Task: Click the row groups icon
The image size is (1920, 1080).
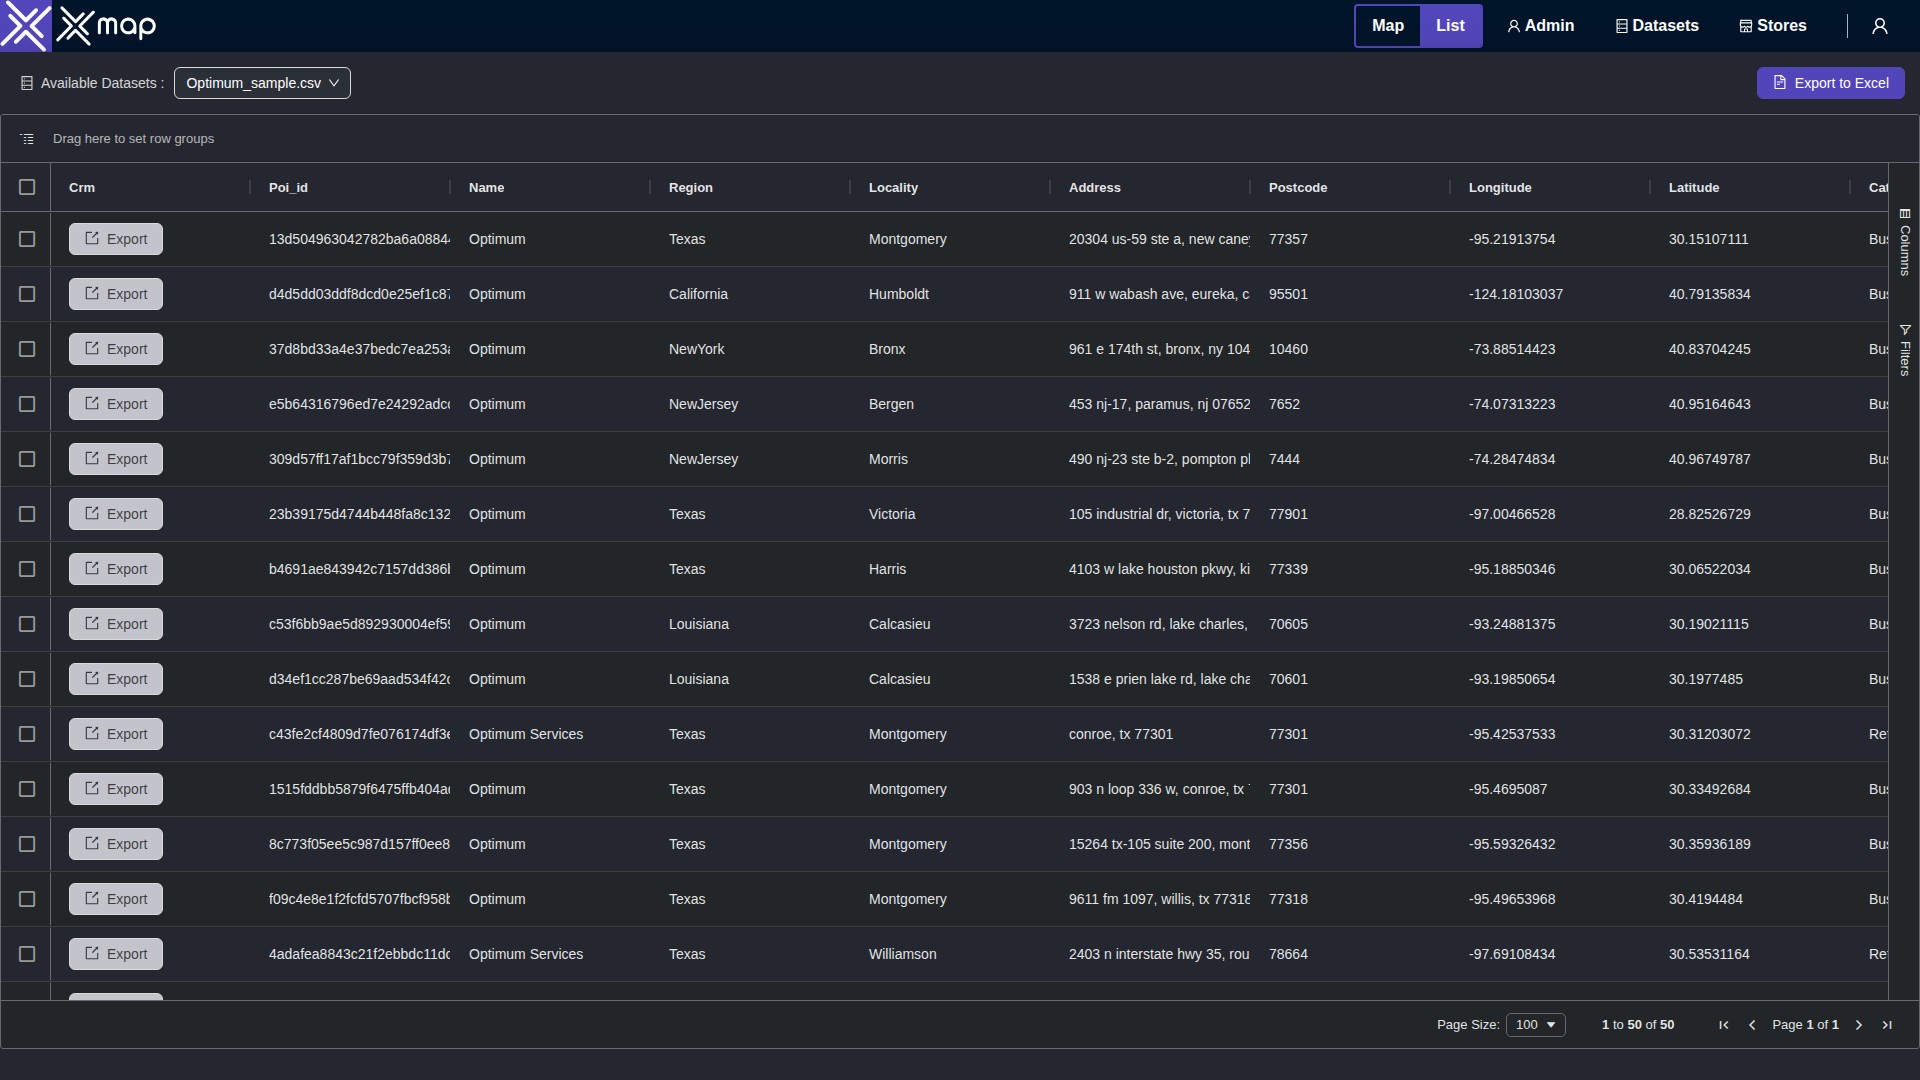Action: coord(27,139)
